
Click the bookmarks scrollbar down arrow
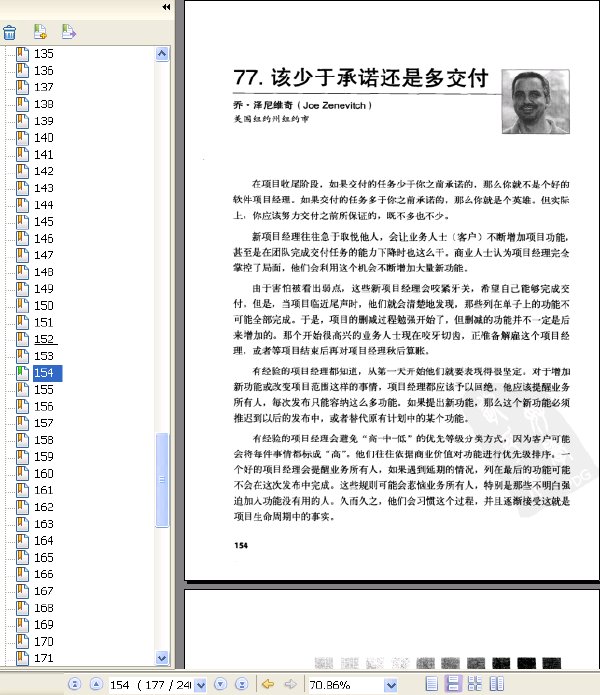coord(162,658)
